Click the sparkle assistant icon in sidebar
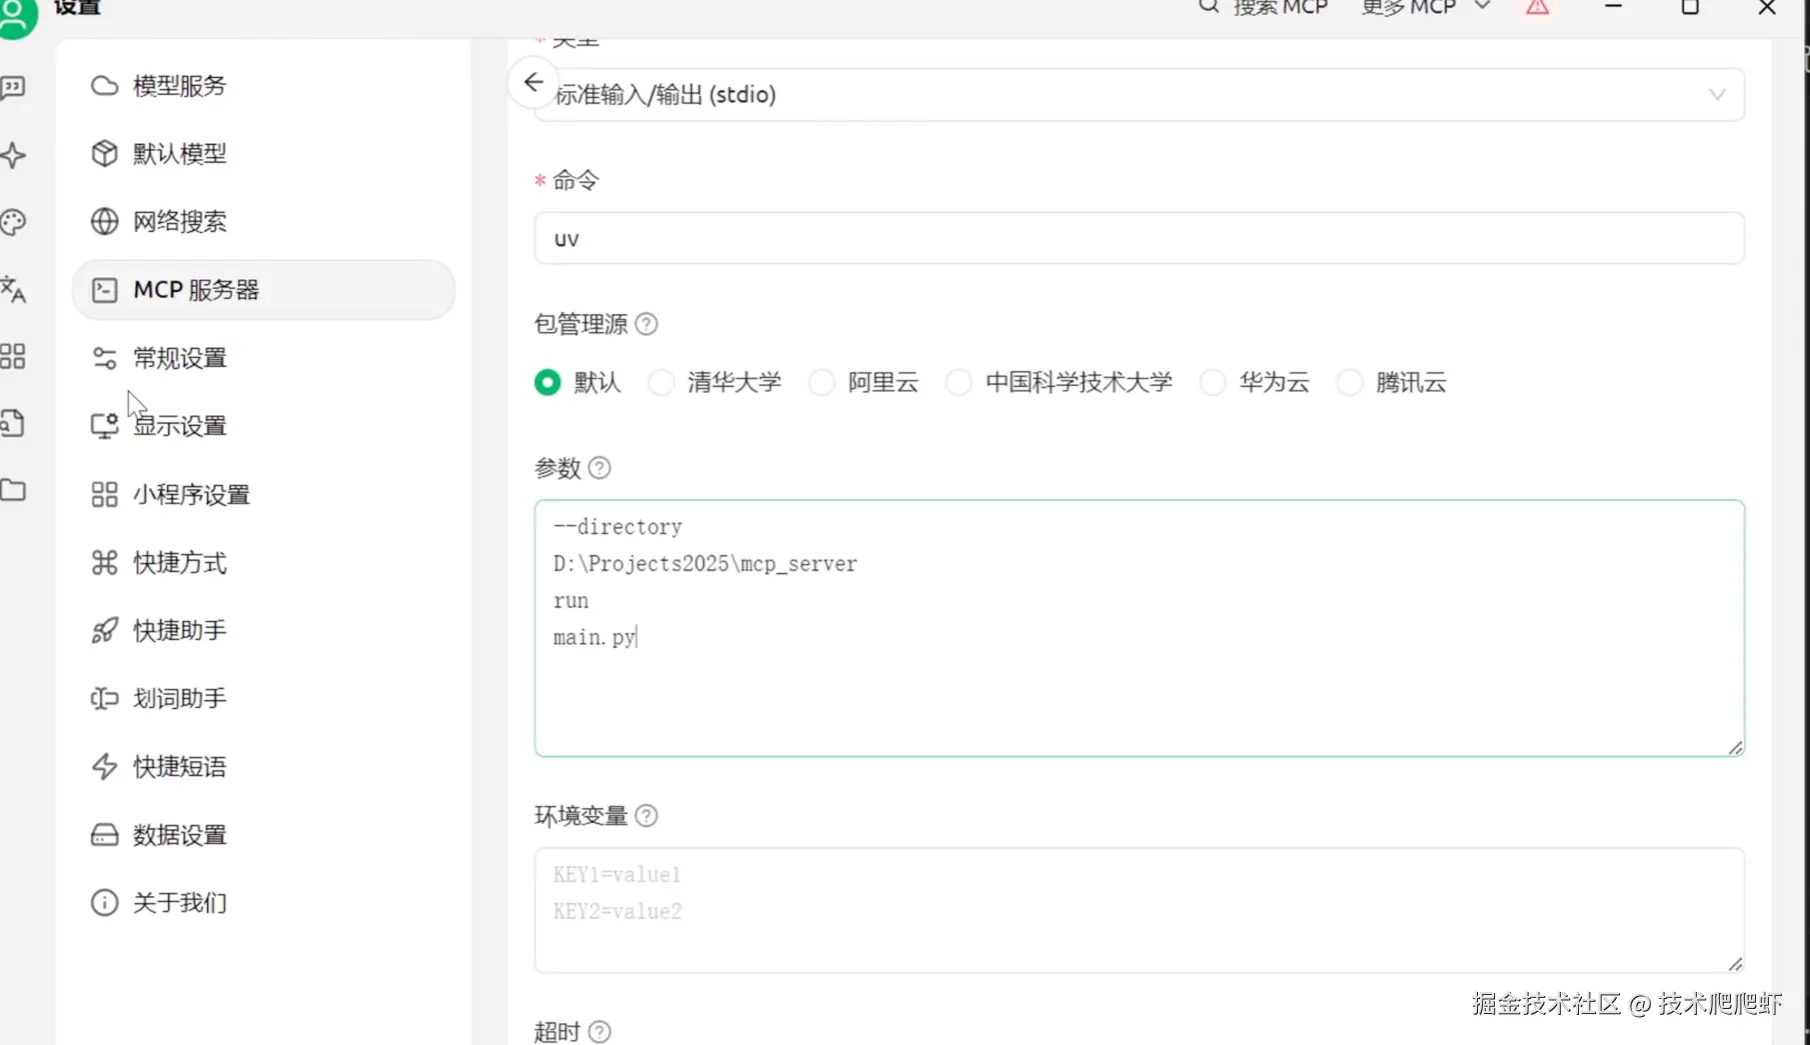This screenshot has height=1045, width=1810. (14, 156)
